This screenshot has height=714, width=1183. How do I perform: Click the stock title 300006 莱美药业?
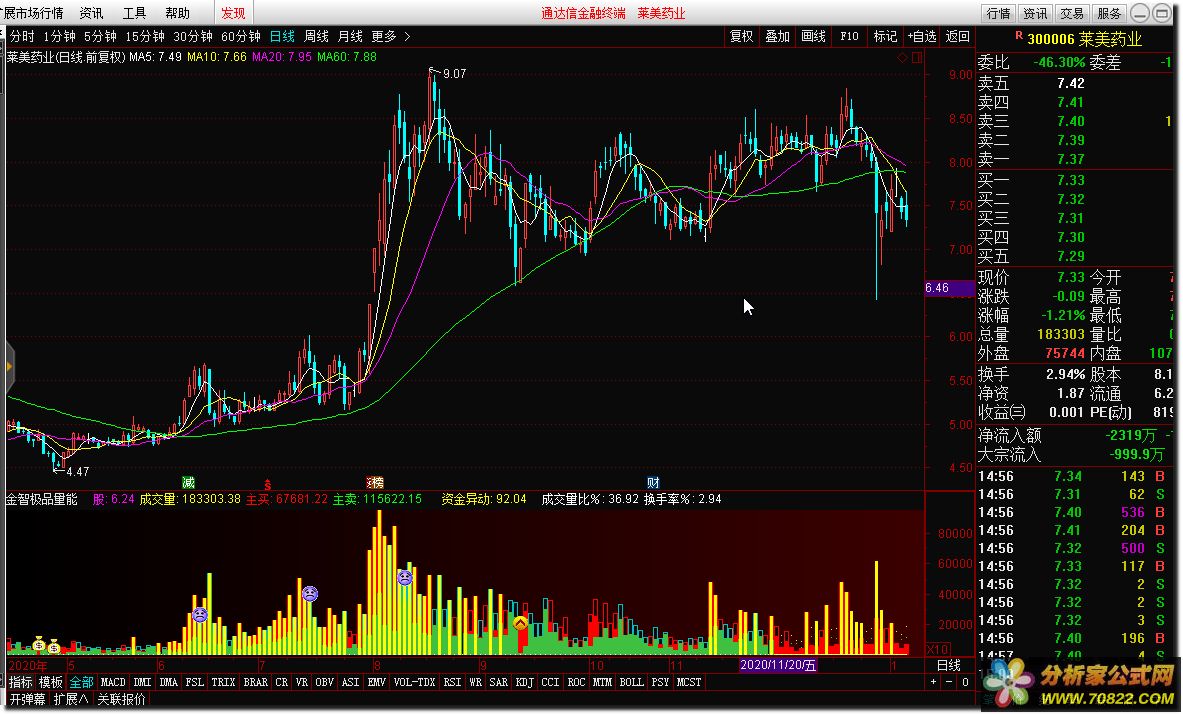click(x=1085, y=39)
